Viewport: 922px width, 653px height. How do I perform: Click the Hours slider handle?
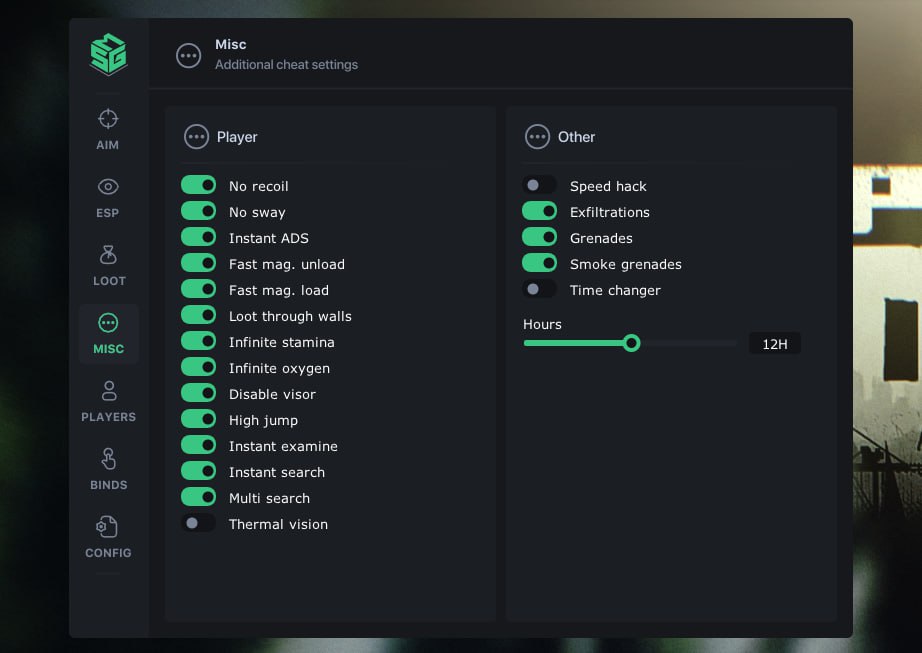point(631,343)
